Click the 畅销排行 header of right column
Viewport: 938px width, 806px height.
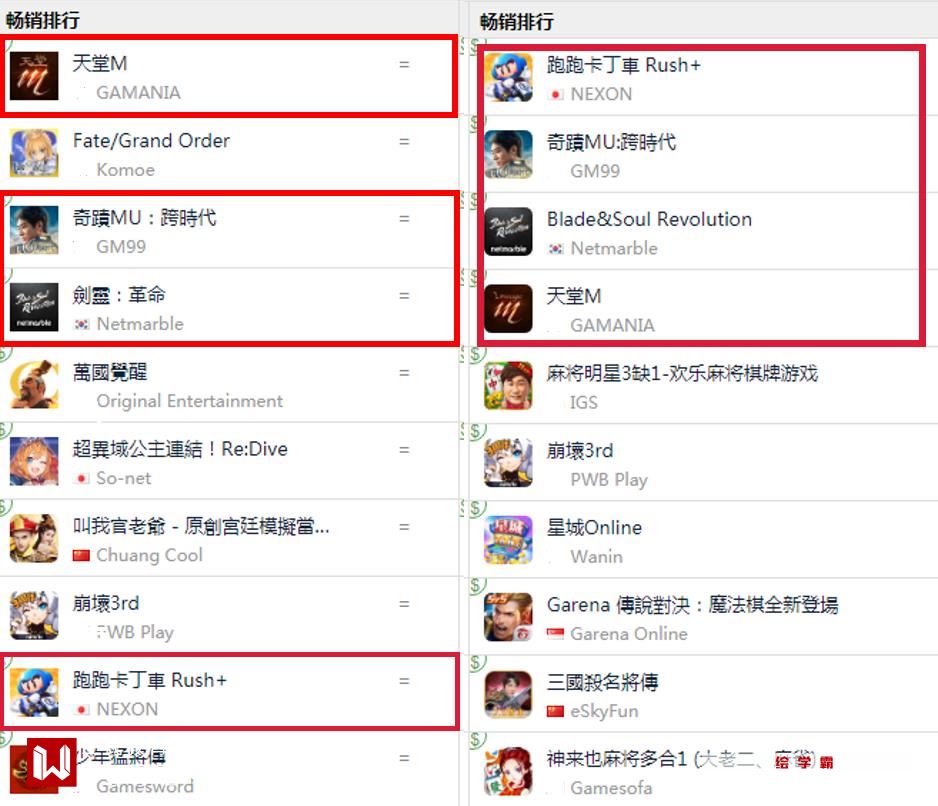pos(517,22)
